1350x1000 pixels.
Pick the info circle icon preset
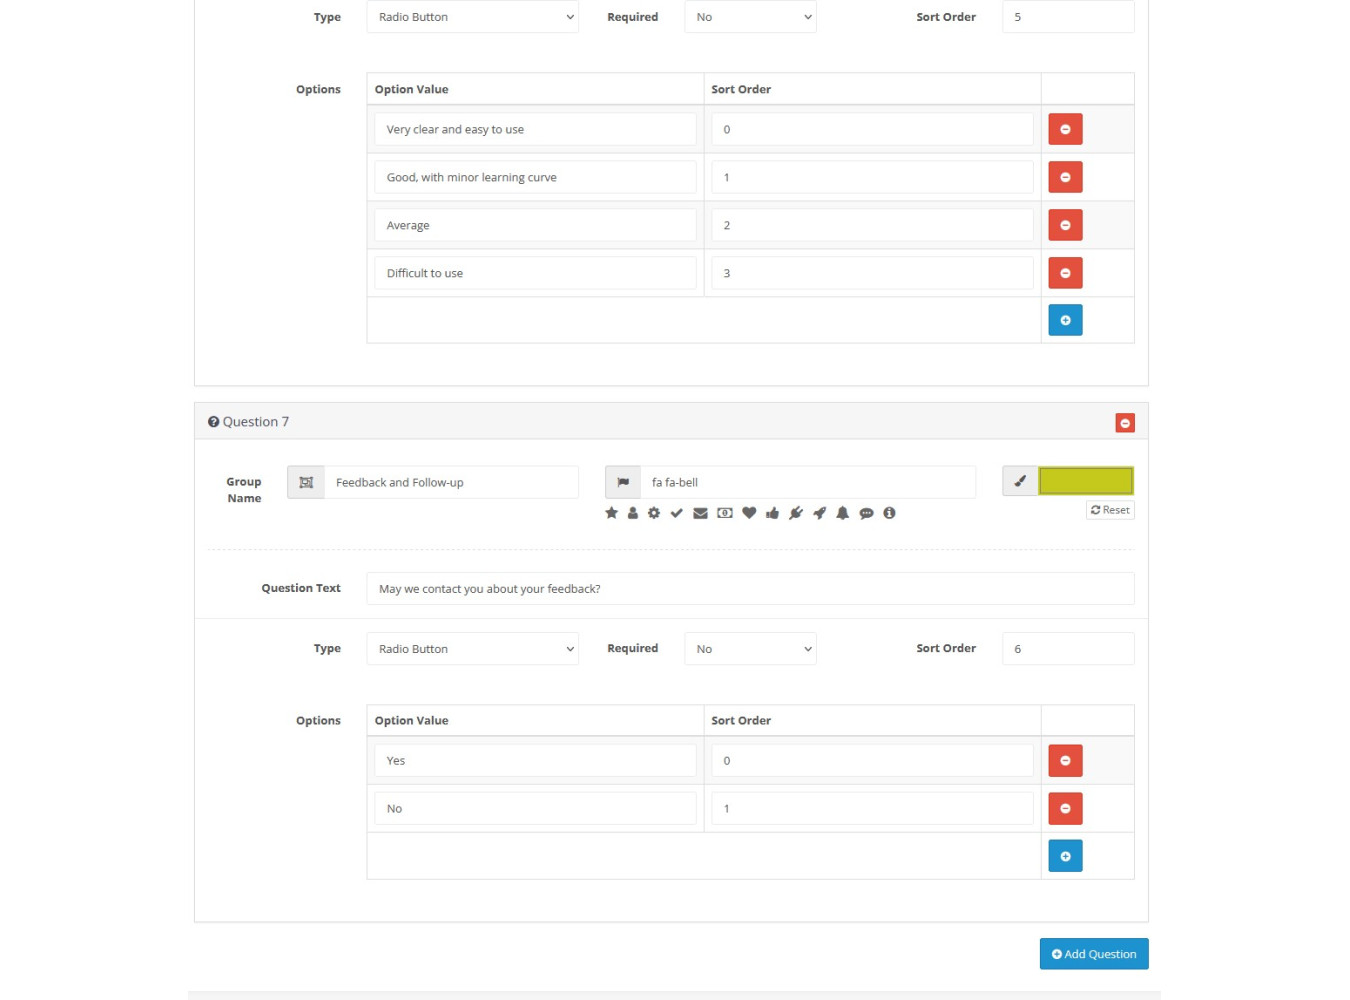pyautogui.click(x=889, y=513)
